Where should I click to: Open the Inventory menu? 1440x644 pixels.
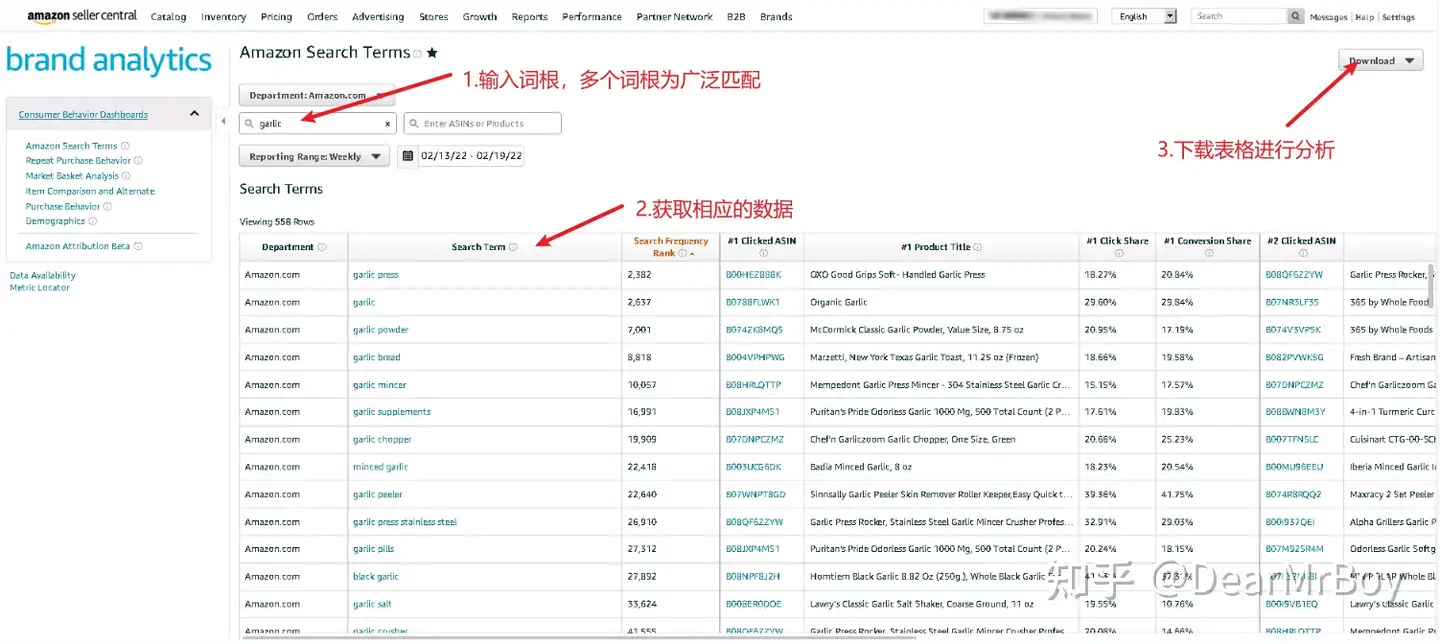(223, 17)
